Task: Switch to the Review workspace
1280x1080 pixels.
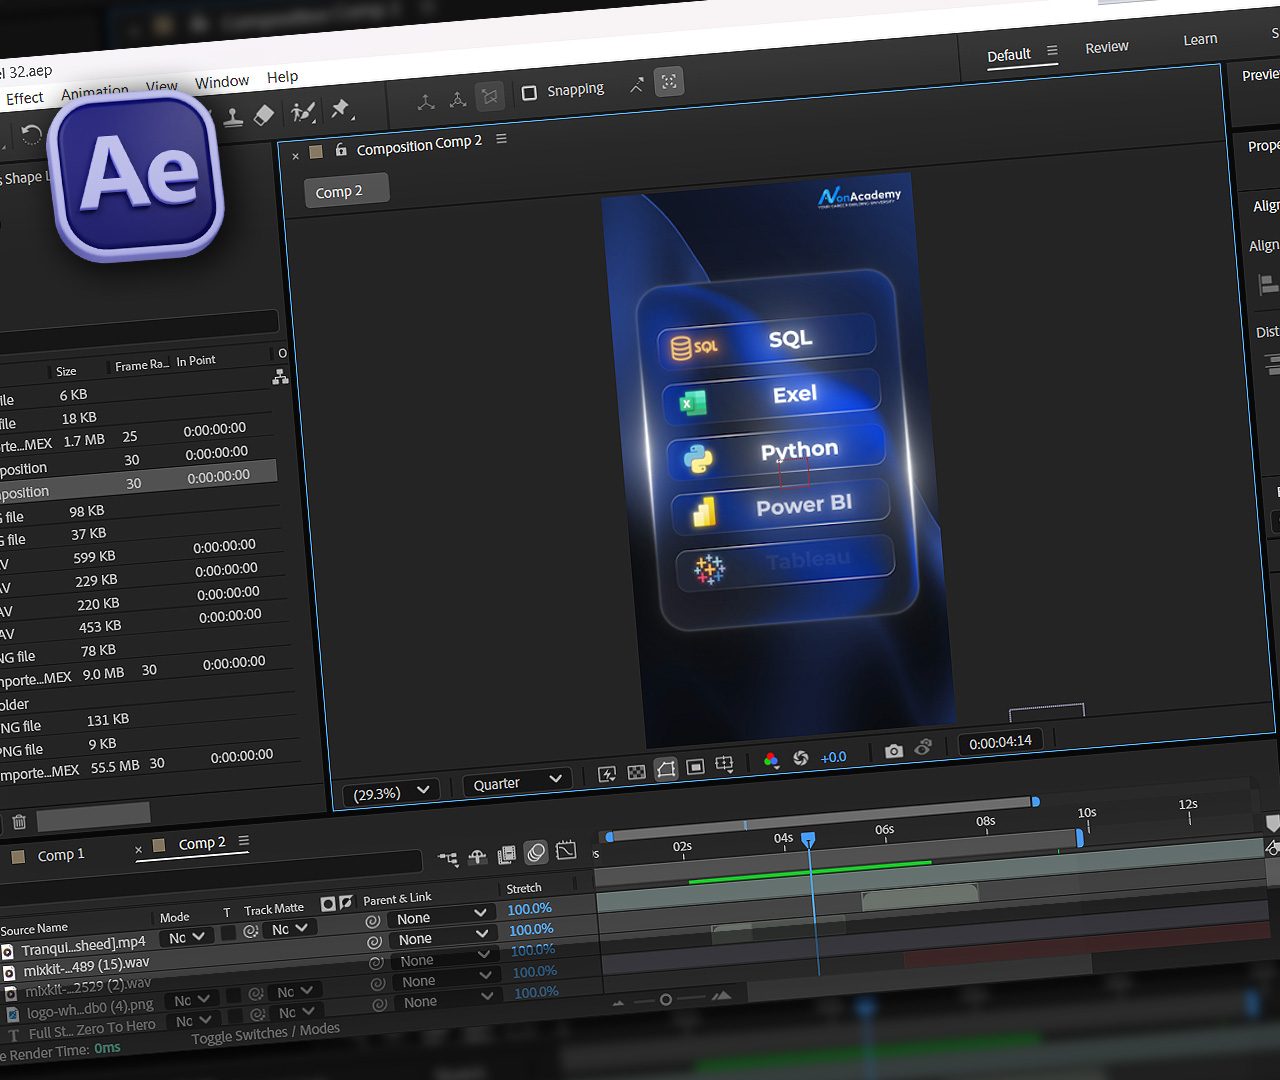Action: click(1106, 47)
